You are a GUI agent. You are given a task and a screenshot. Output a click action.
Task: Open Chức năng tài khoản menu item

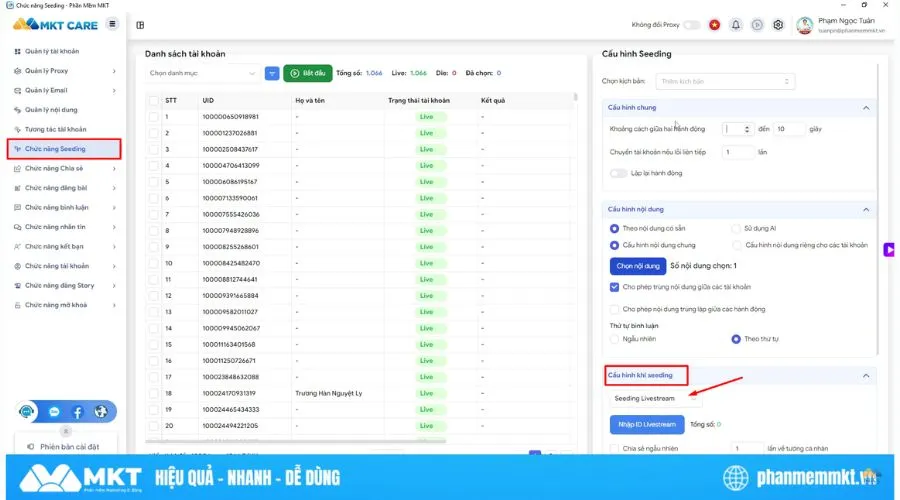(64, 266)
